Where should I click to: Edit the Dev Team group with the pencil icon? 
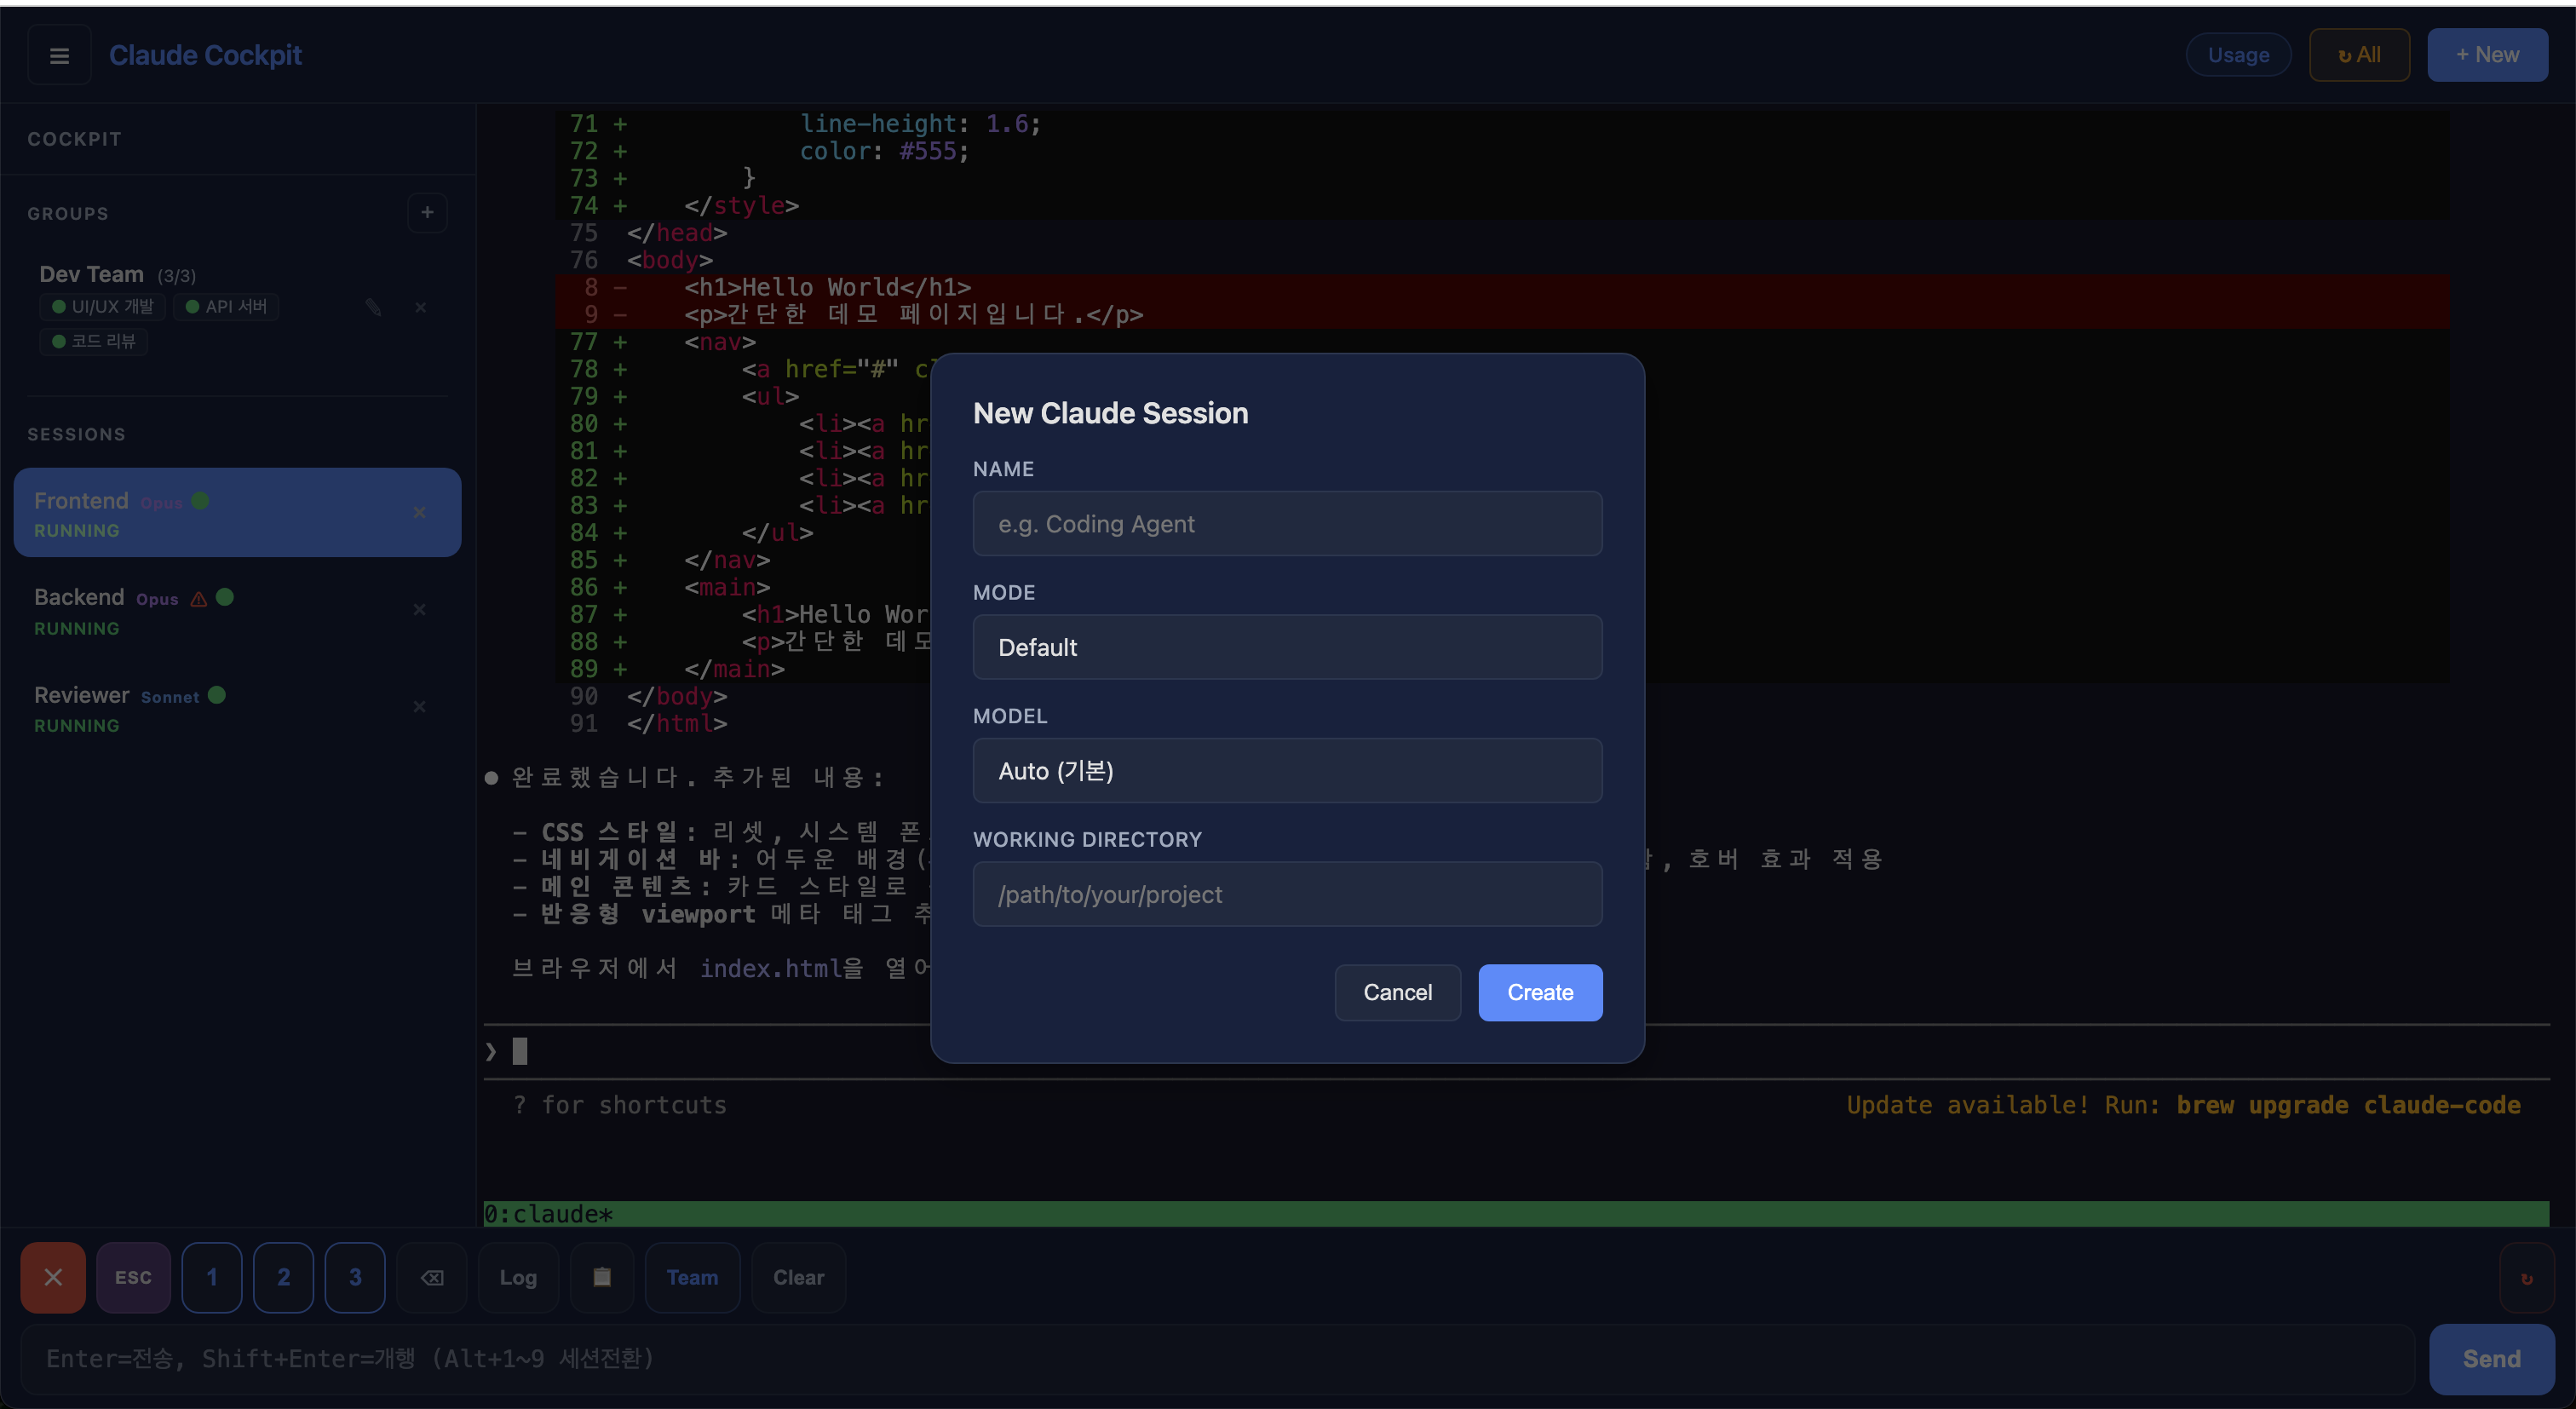coord(373,307)
